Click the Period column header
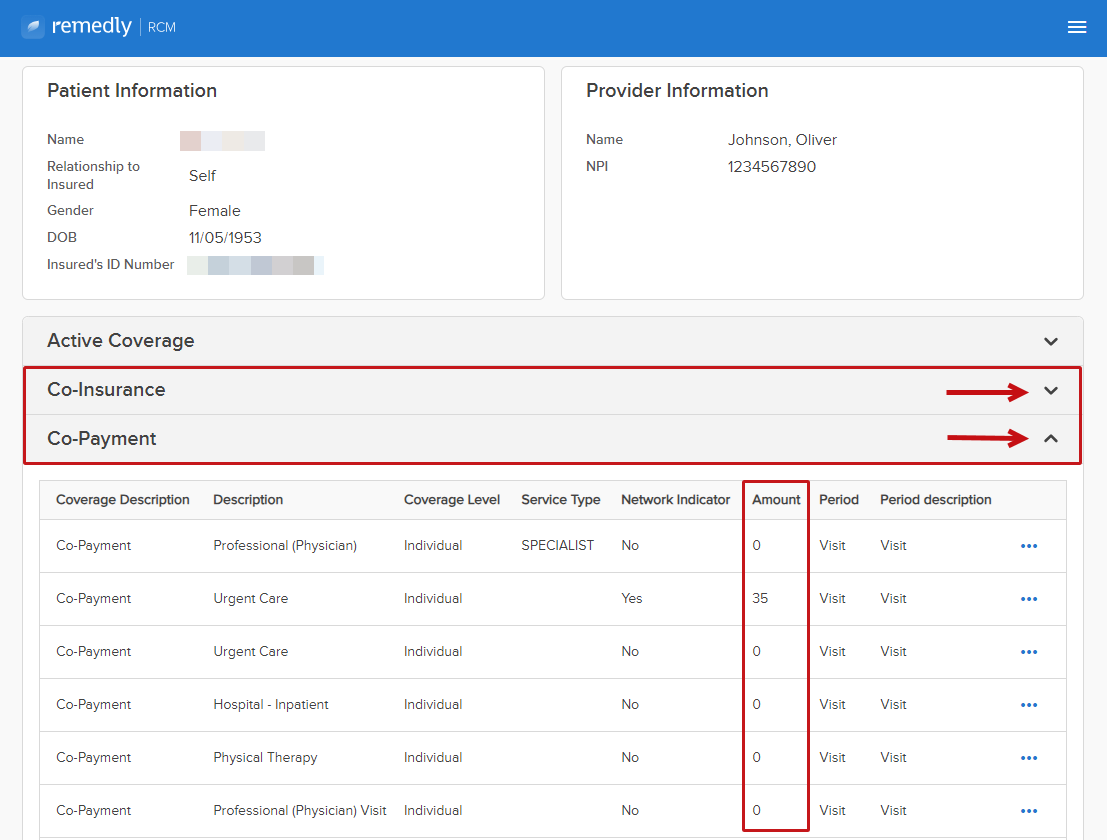Screen dimensions: 1107x840 tap(839, 500)
